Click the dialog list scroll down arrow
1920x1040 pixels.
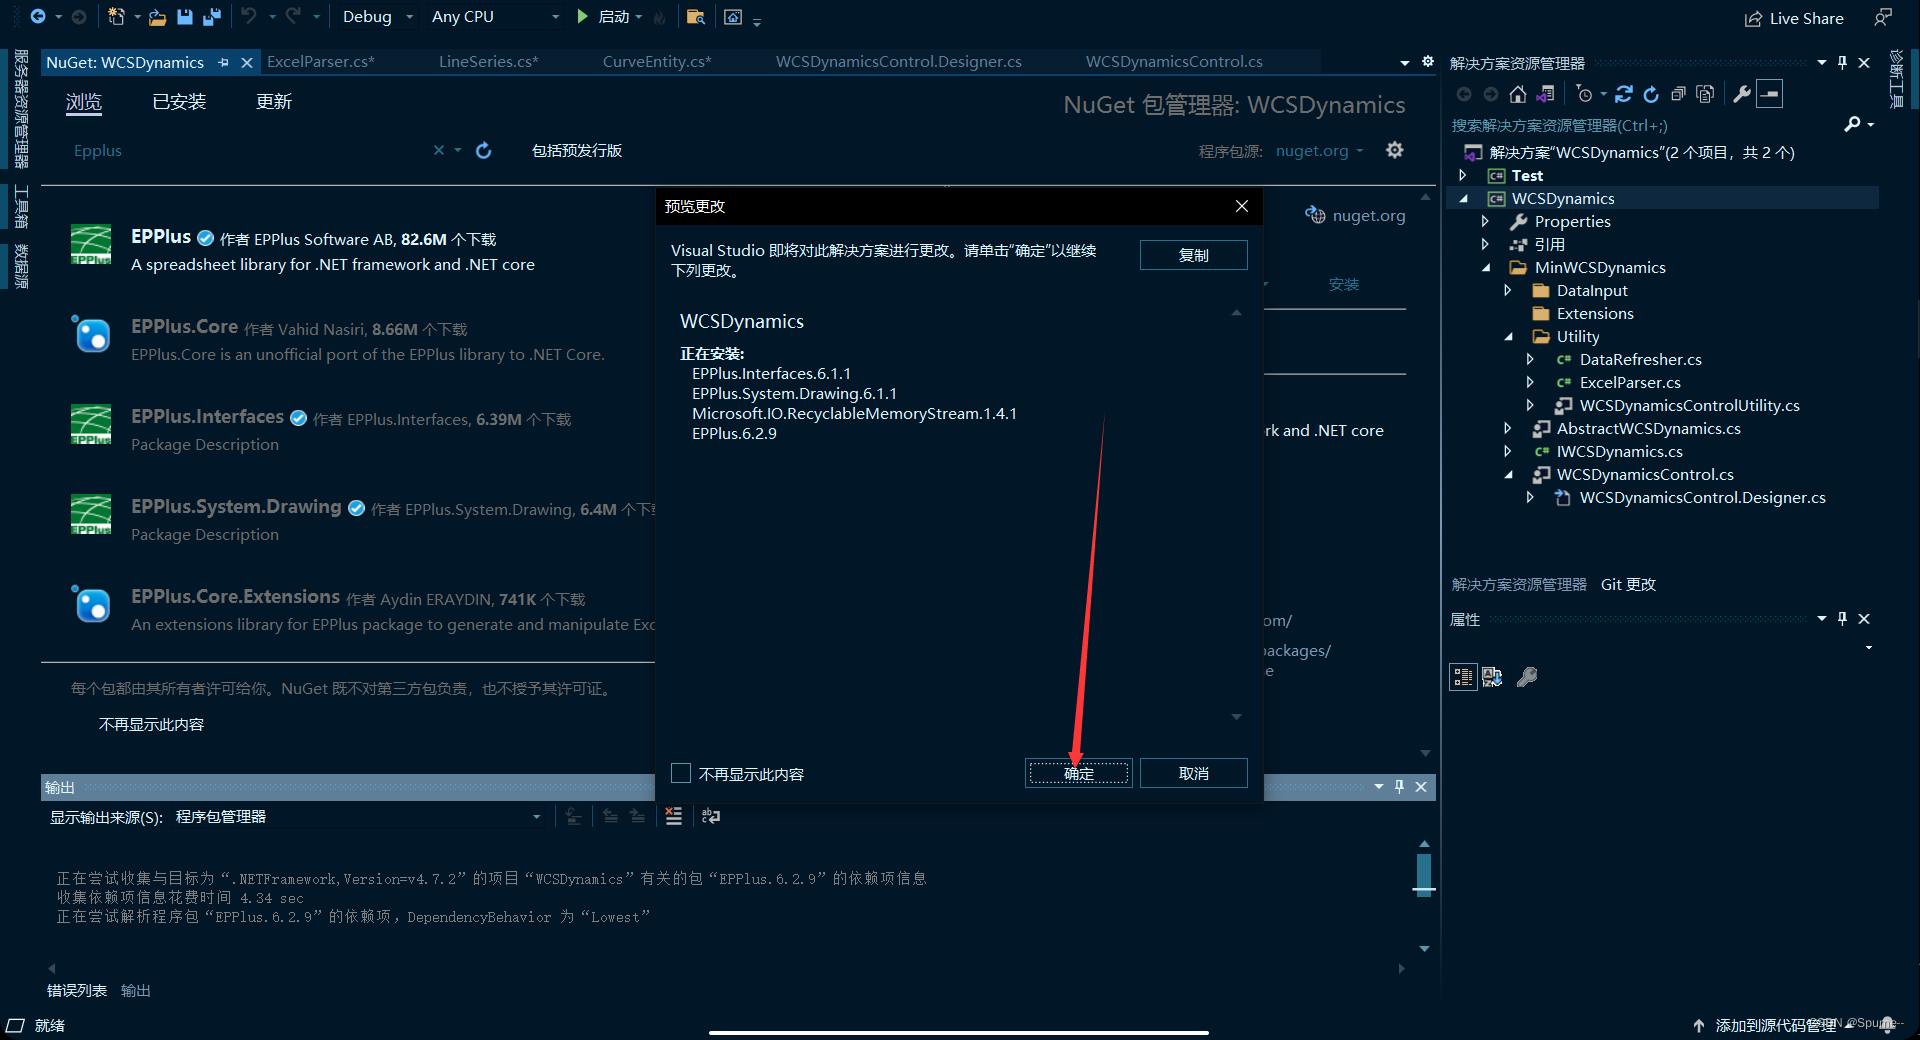tap(1237, 717)
